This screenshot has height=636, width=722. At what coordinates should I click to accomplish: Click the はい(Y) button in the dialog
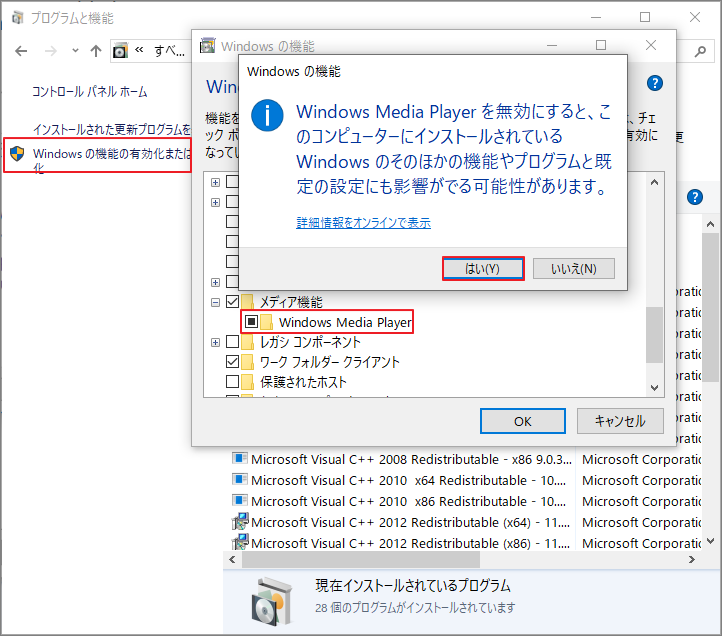point(483,268)
